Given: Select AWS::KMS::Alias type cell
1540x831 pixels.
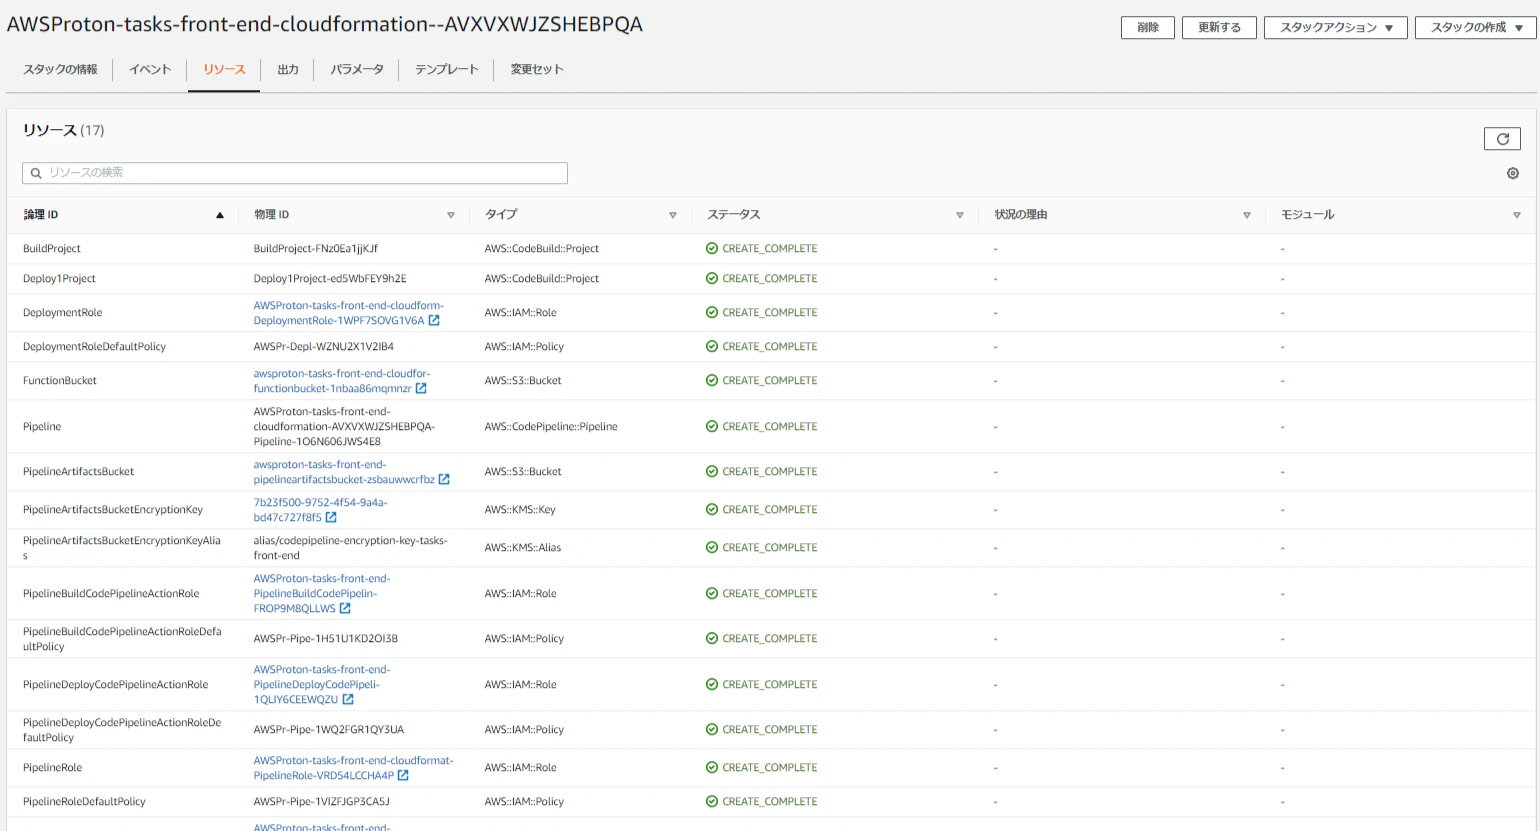Looking at the screenshot, I should [523, 548].
